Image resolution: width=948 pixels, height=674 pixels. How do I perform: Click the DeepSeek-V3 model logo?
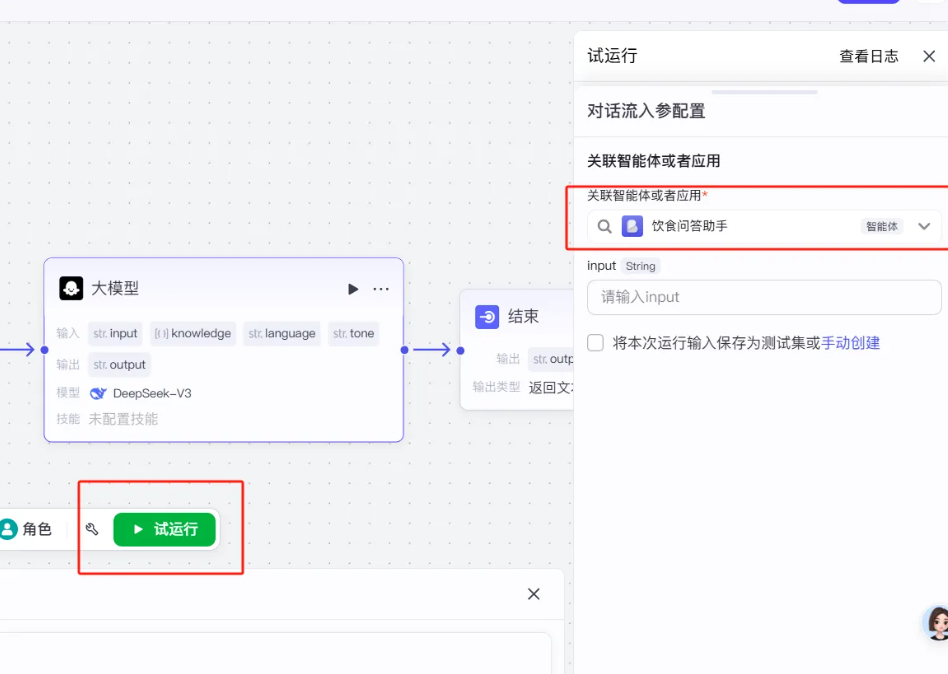coord(98,393)
